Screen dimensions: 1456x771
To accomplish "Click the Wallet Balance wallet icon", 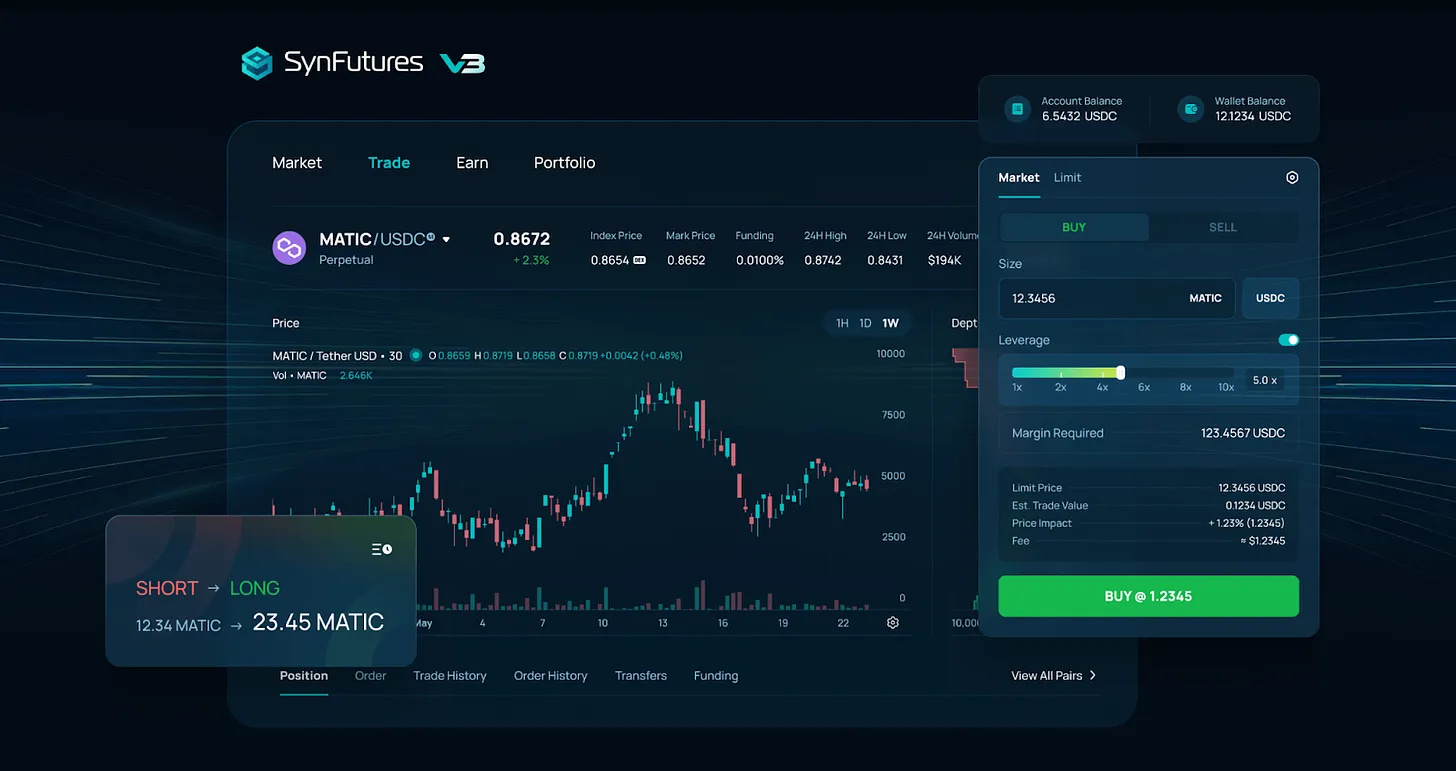I will (1191, 108).
